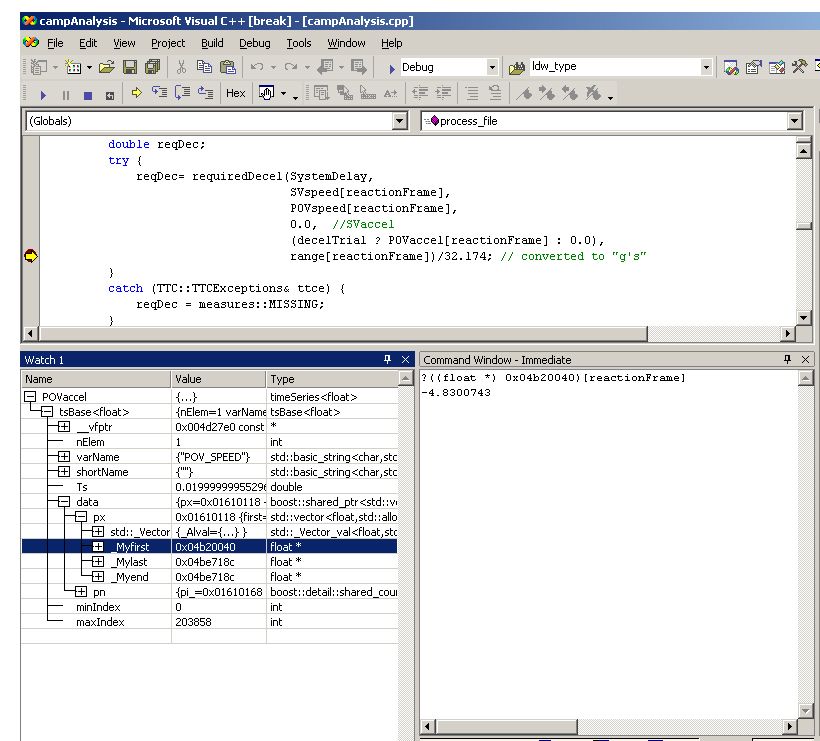Open the process_file member dropdown
Screen dimensions: 820x741
(794, 121)
